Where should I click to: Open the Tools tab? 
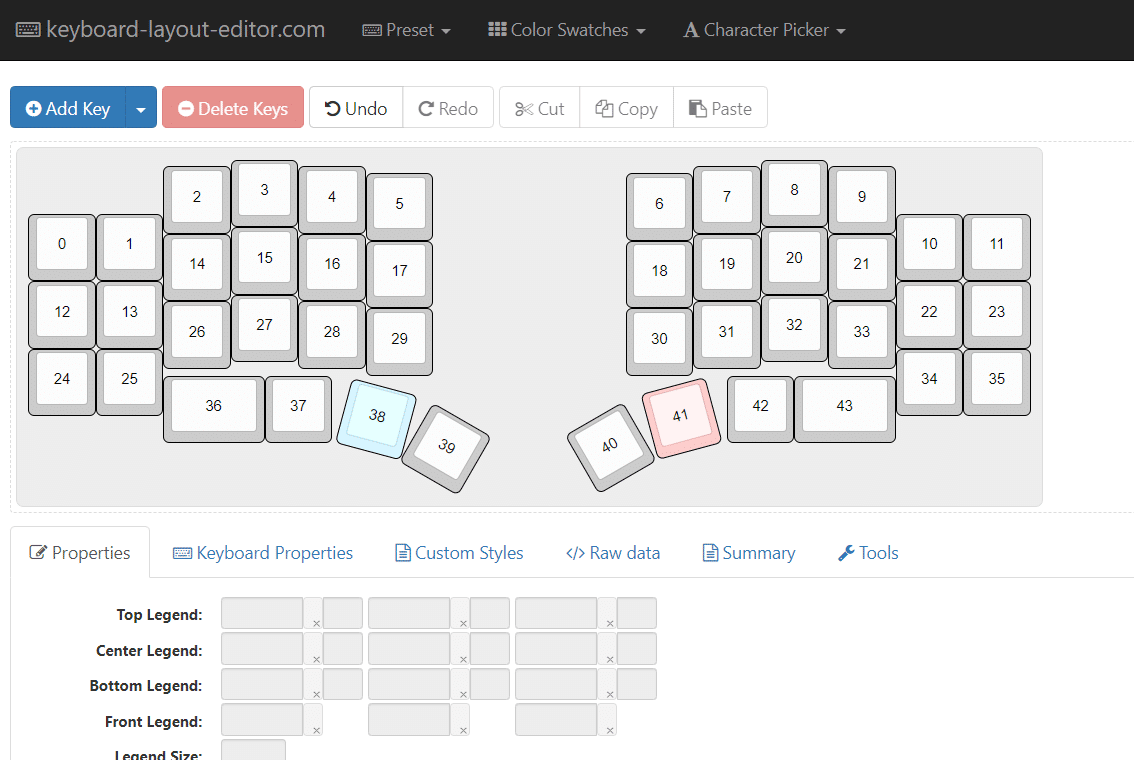click(x=868, y=552)
